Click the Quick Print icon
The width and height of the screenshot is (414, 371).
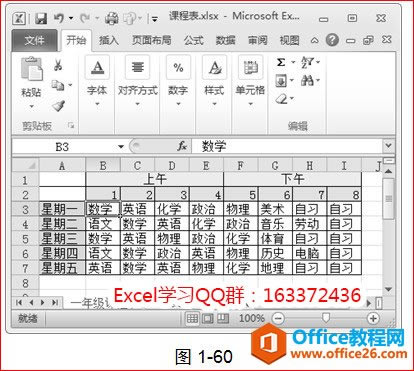click(111, 18)
